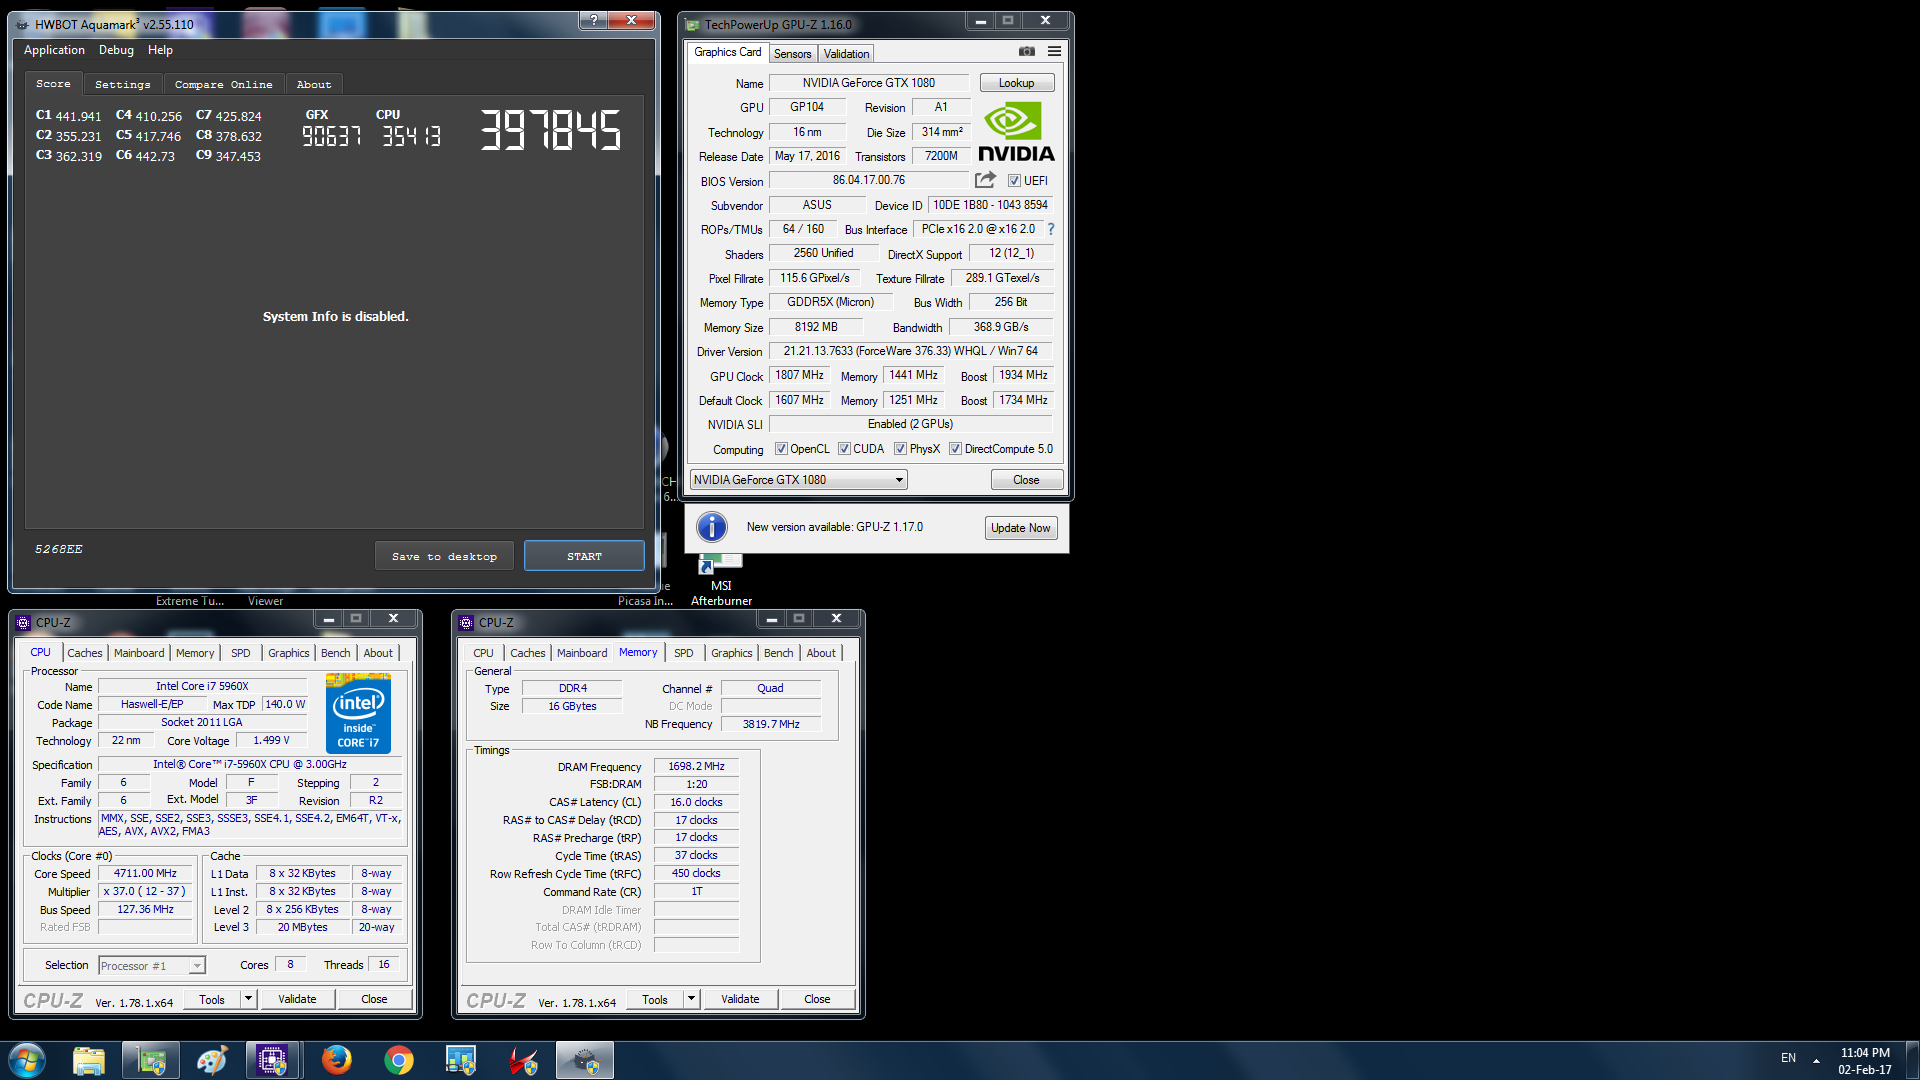Open the GPU-Z hamburger menu

click(1054, 52)
